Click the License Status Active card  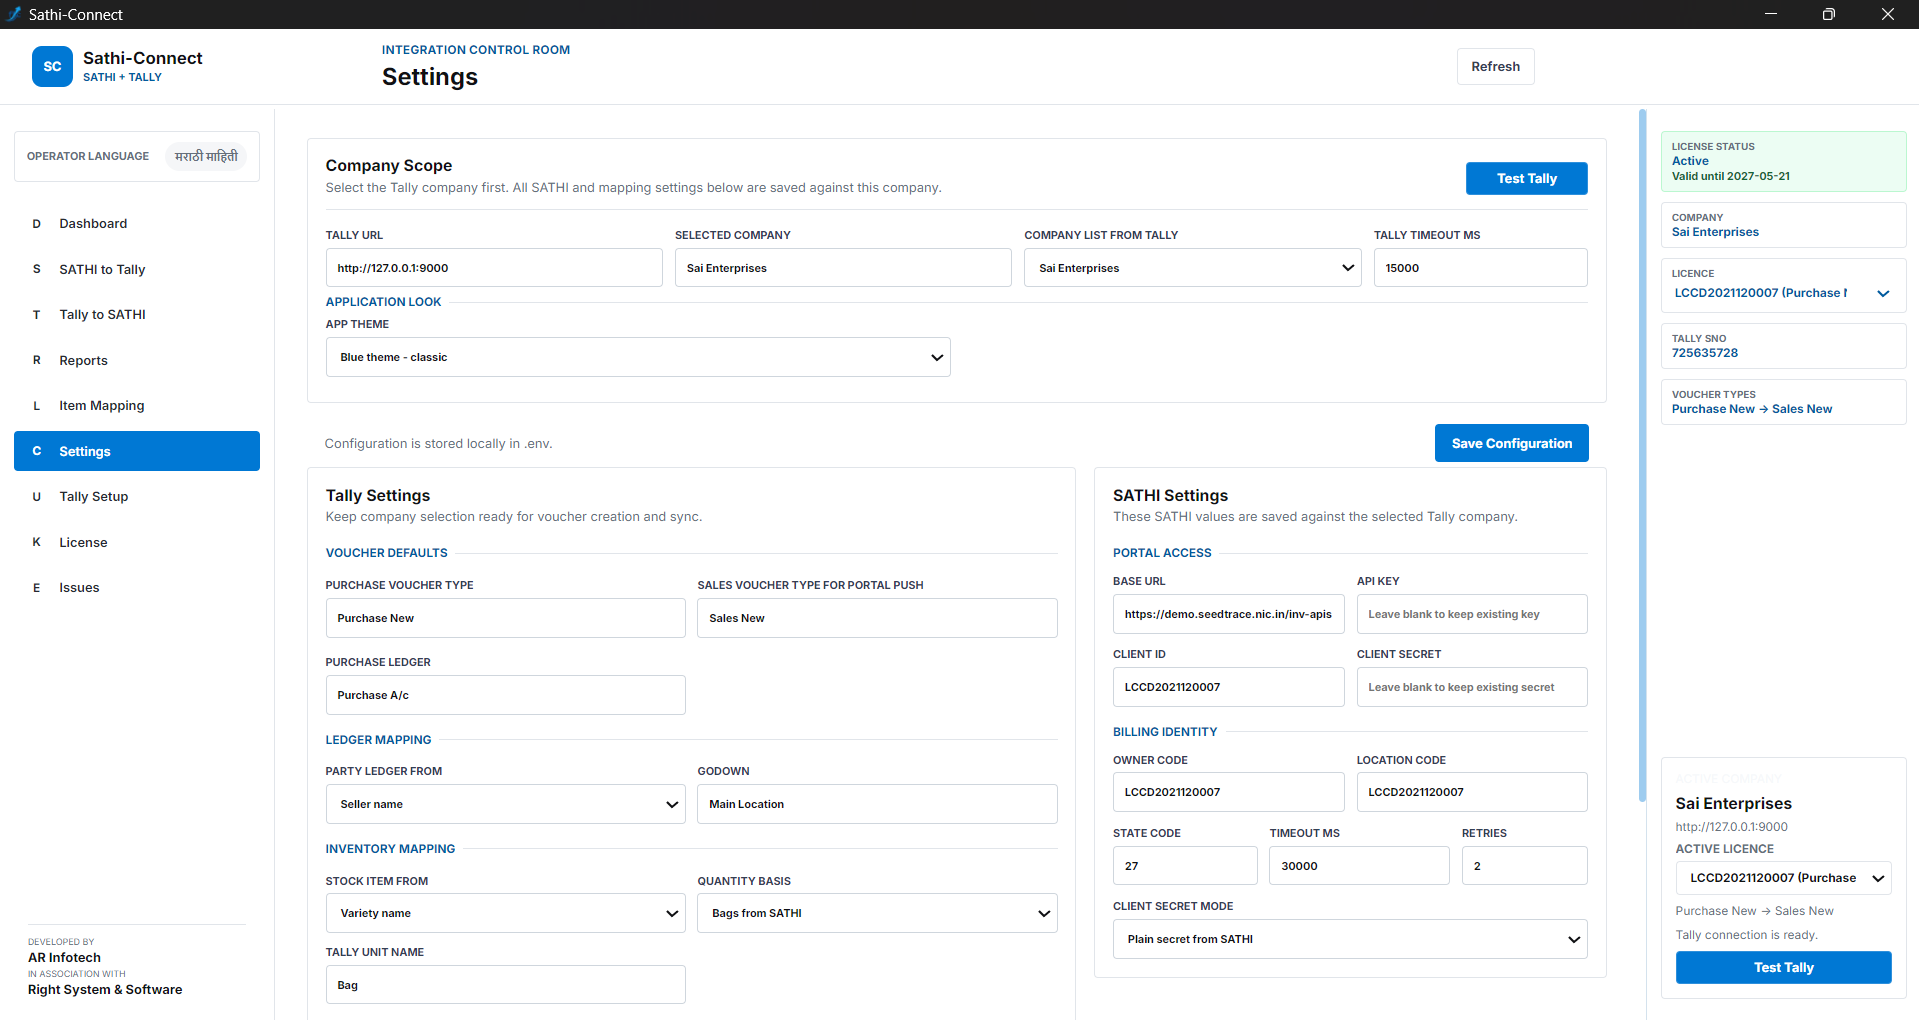(1783, 161)
